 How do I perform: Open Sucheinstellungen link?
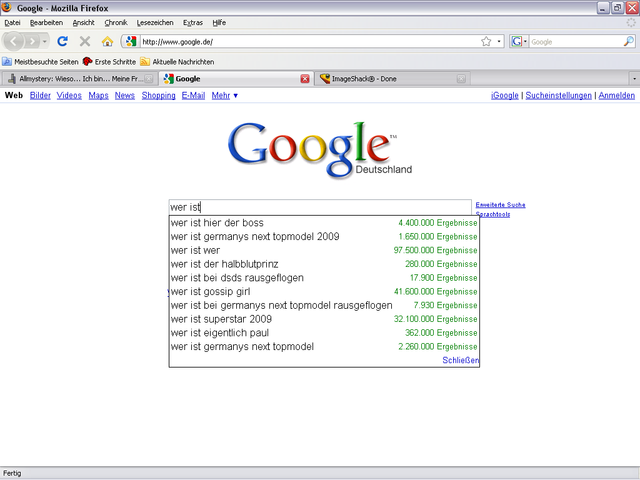(558, 96)
